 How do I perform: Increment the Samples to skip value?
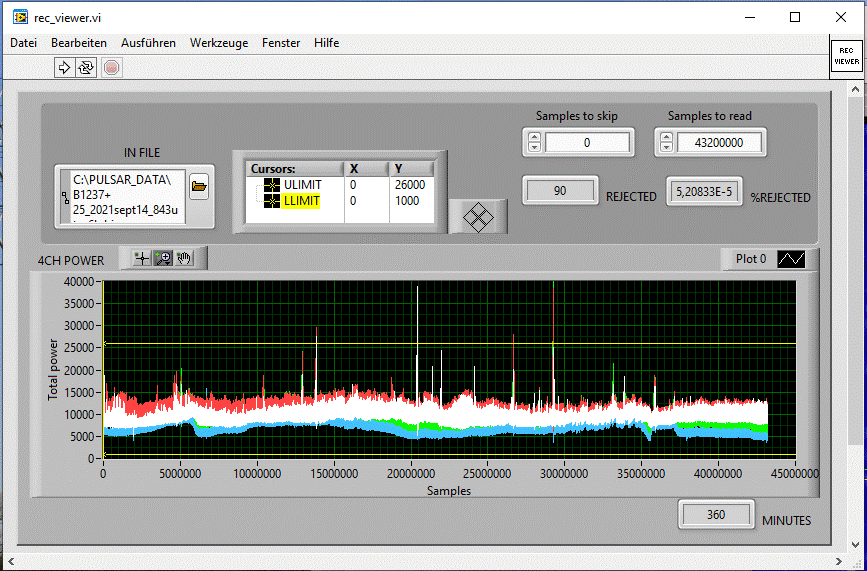(534, 138)
